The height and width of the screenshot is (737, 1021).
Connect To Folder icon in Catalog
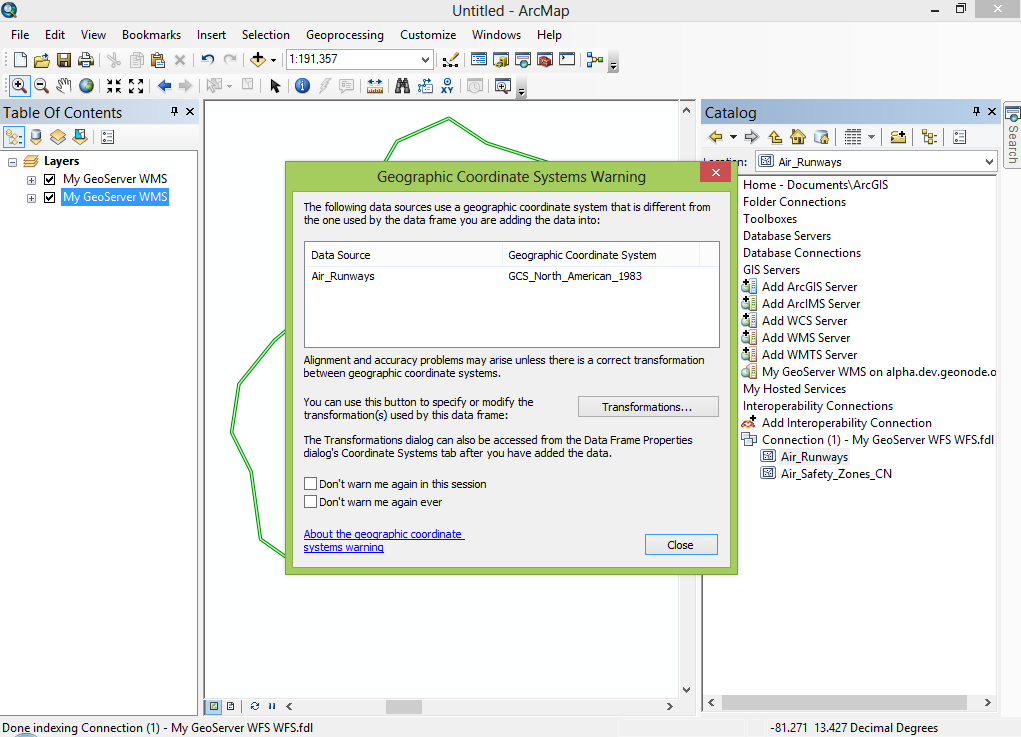point(898,137)
